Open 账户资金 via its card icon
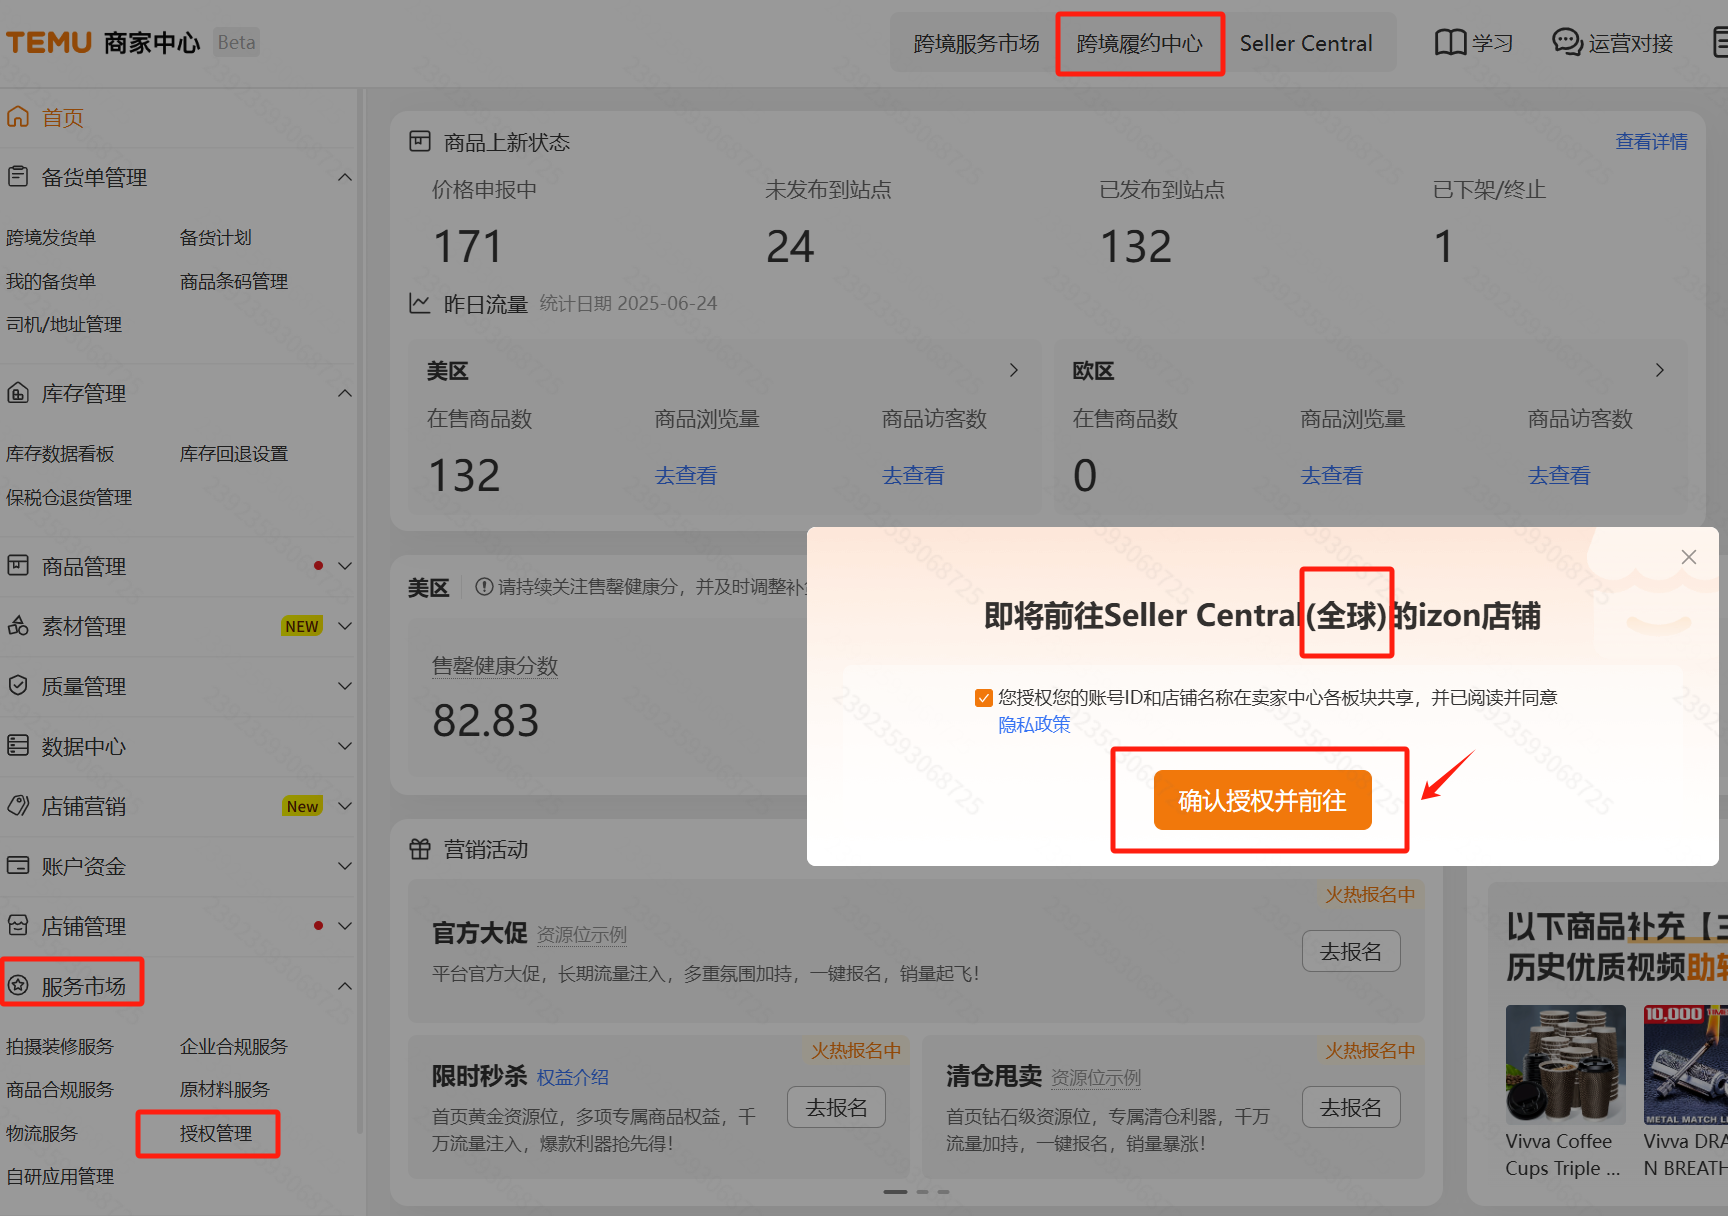 (17, 866)
